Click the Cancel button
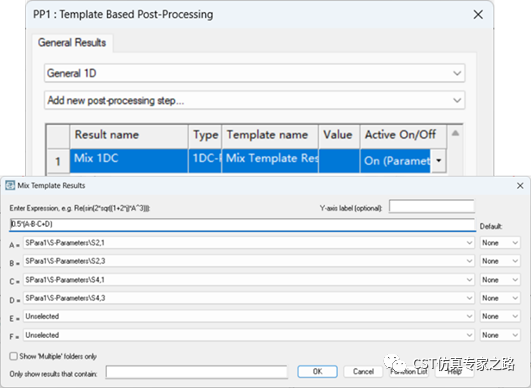 pyautogui.click(x=363, y=371)
